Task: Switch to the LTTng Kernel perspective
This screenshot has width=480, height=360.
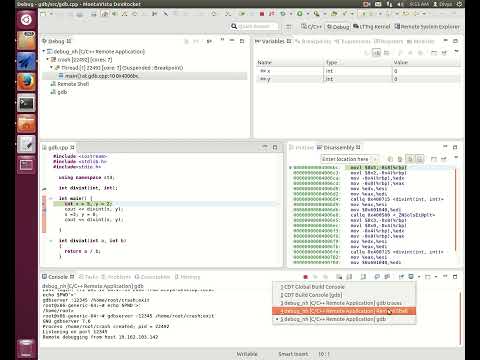Action: coord(372,27)
